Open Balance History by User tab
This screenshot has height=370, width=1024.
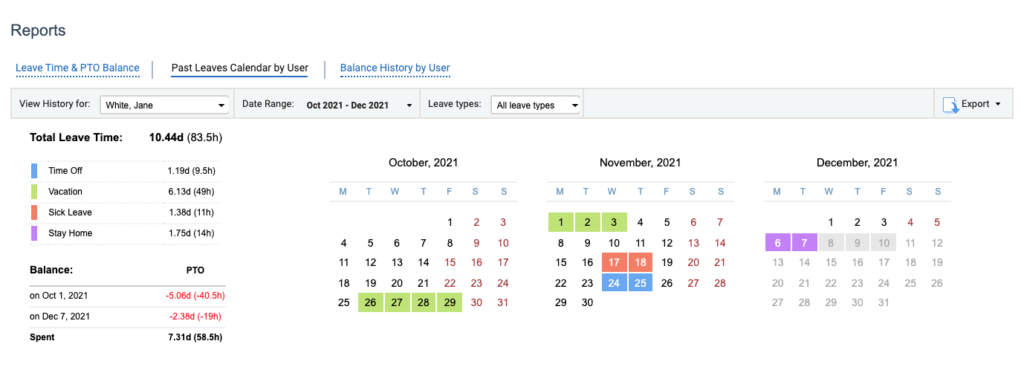(x=394, y=68)
